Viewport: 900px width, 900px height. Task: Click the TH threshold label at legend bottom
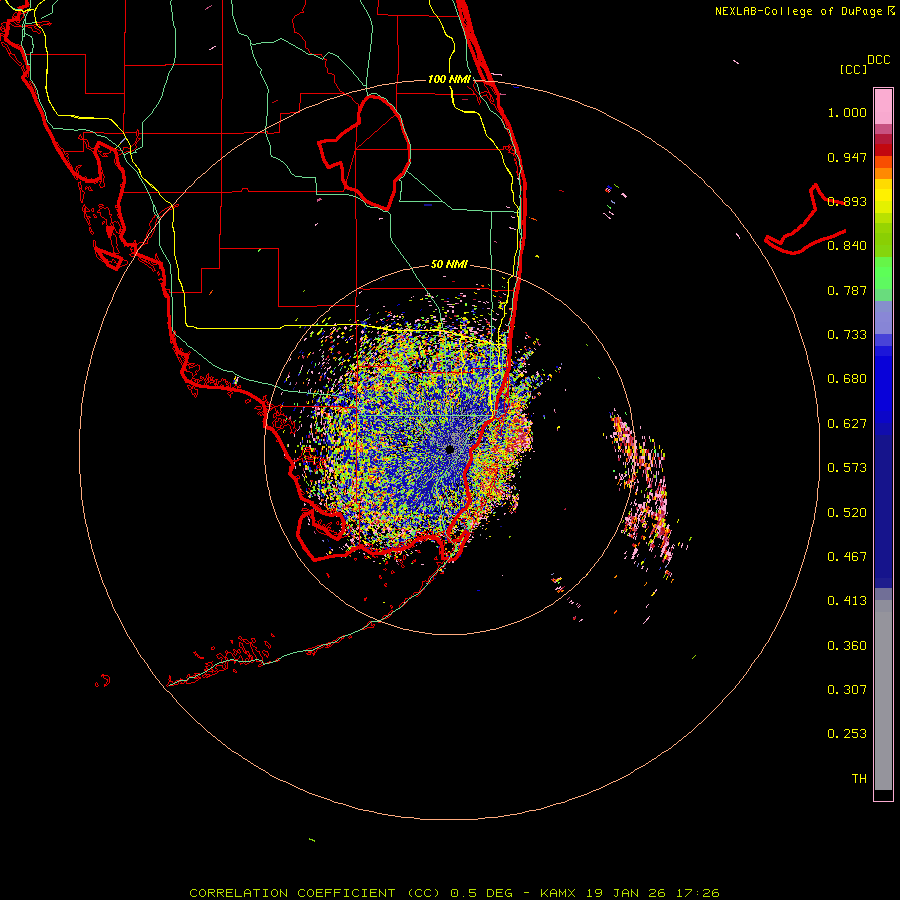pos(859,779)
